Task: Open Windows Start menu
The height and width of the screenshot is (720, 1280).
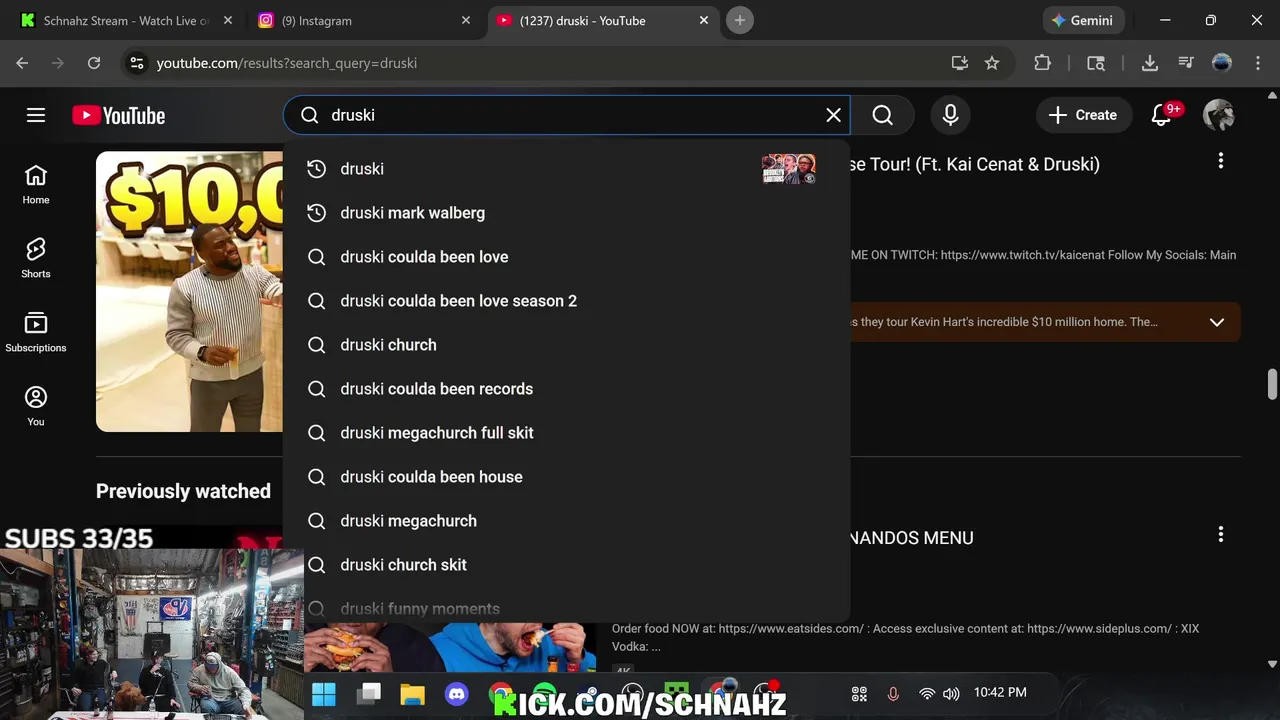Action: pos(324,694)
